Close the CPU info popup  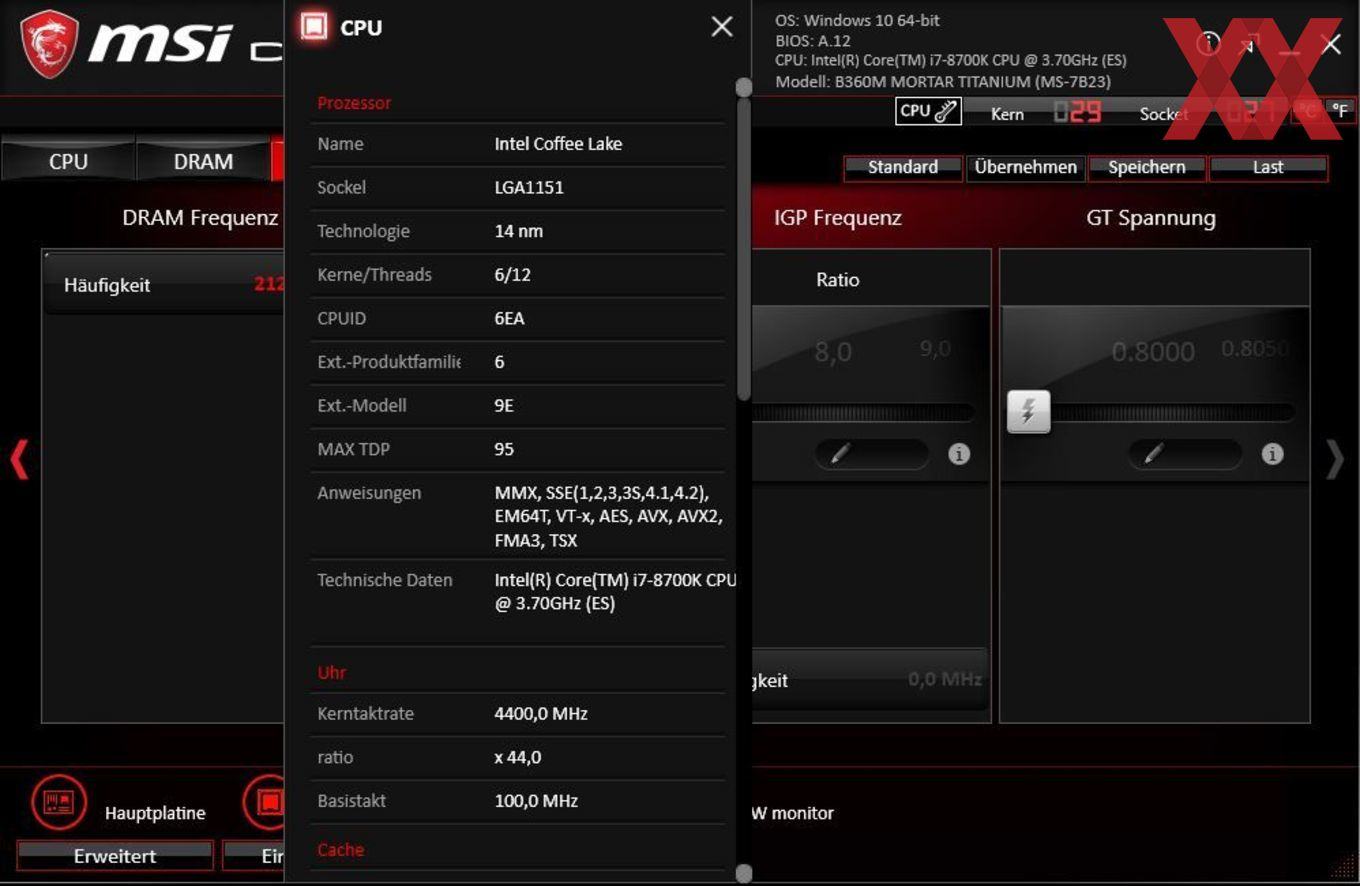pyautogui.click(x=722, y=27)
